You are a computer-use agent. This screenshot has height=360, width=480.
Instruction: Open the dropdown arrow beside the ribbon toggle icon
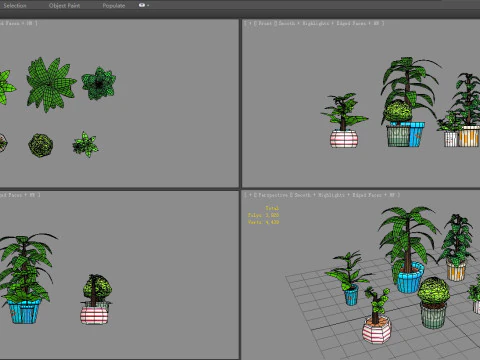coord(148,5)
